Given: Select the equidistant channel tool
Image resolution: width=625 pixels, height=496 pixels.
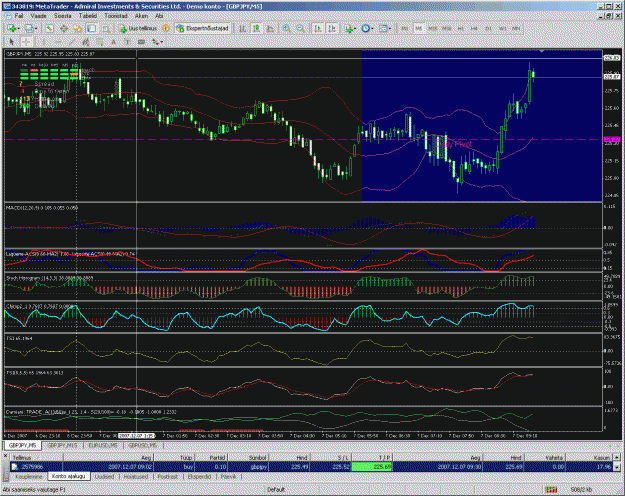Looking at the screenshot, I should click(x=85, y=41).
